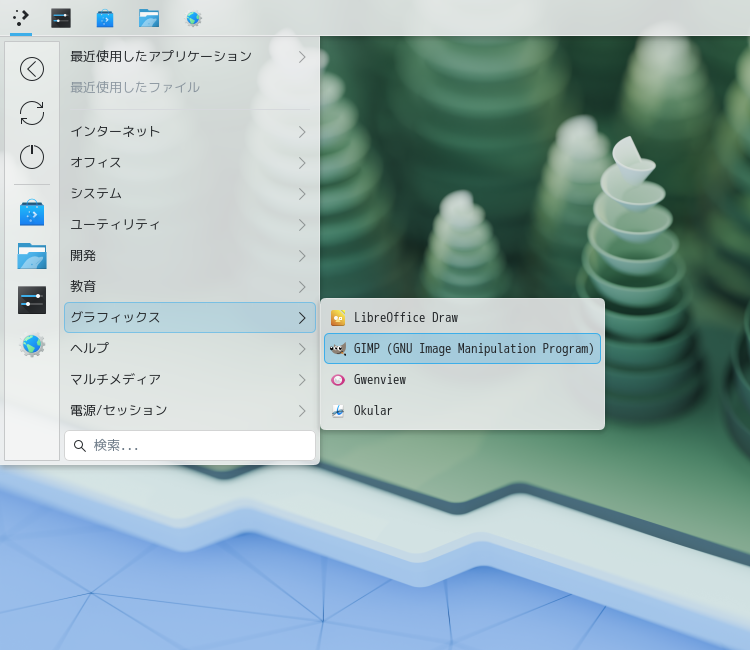
Task: Open the ユーティリティ menu category
Action: [190, 224]
